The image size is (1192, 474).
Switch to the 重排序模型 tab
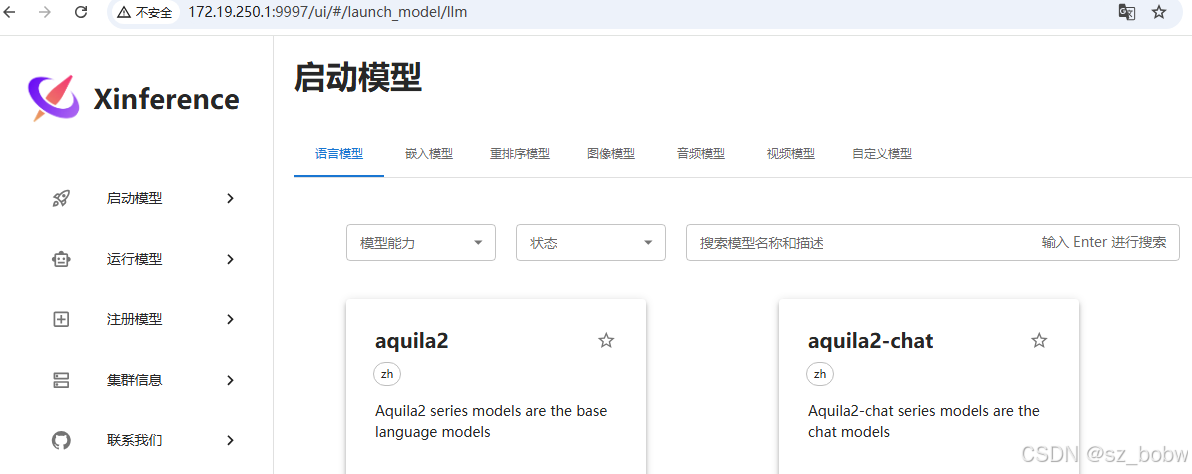[520, 154]
